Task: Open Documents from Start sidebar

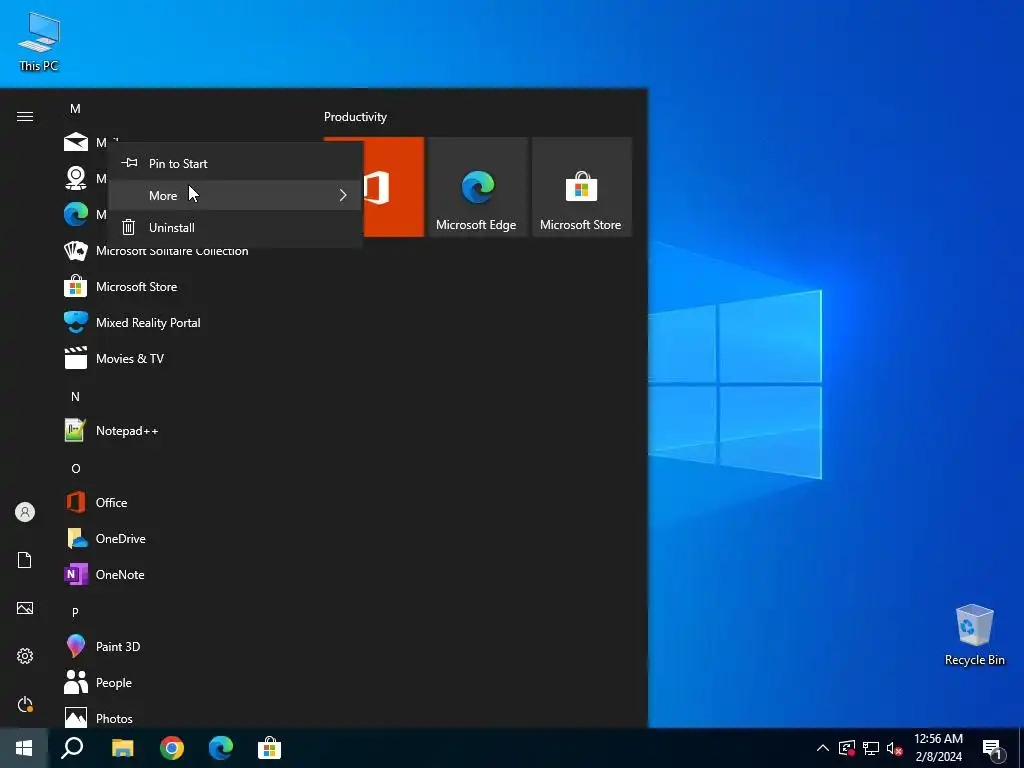Action: [25, 560]
